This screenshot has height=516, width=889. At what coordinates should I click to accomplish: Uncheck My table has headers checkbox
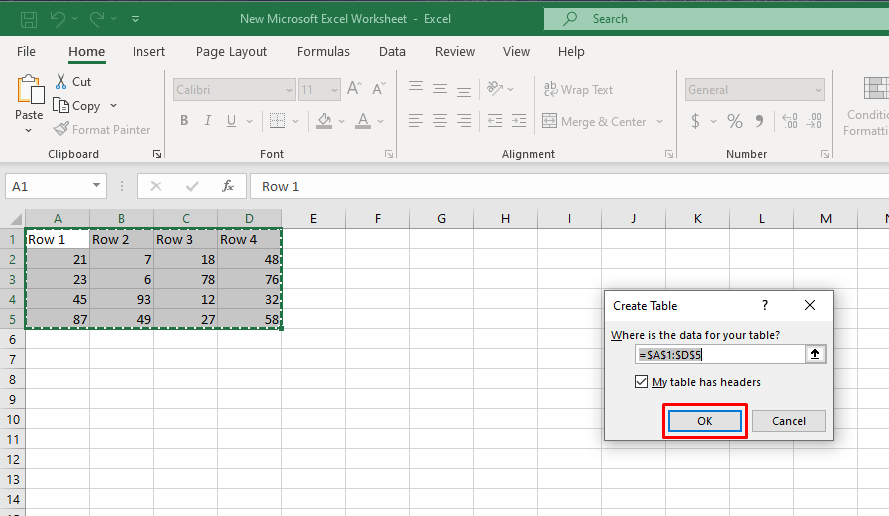(x=641, y=382)
